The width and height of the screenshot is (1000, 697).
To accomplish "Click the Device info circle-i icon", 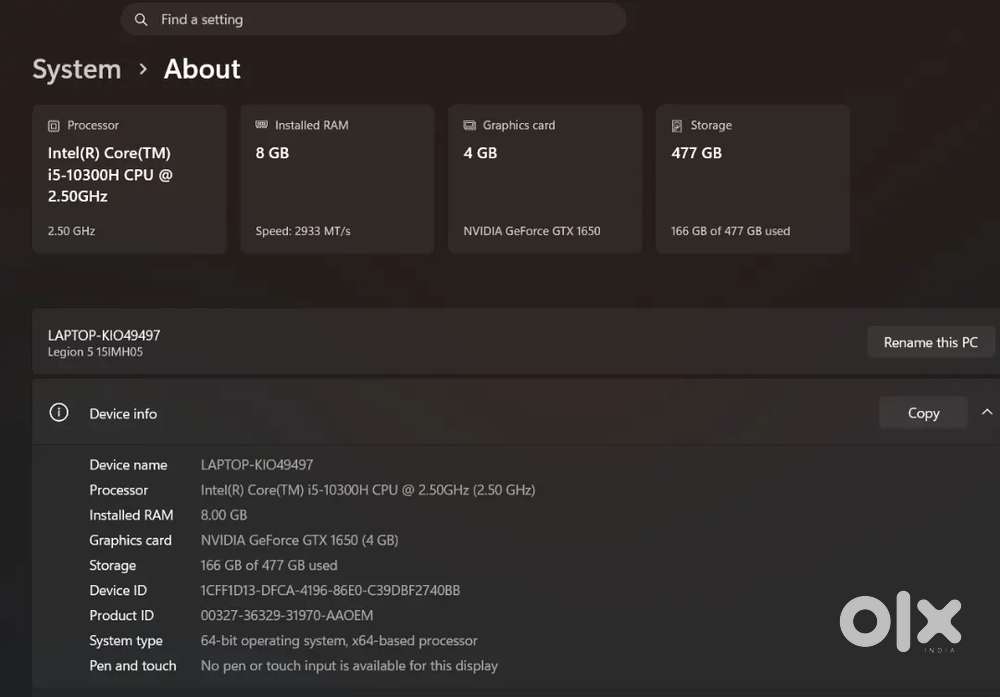I will [59, 413].
